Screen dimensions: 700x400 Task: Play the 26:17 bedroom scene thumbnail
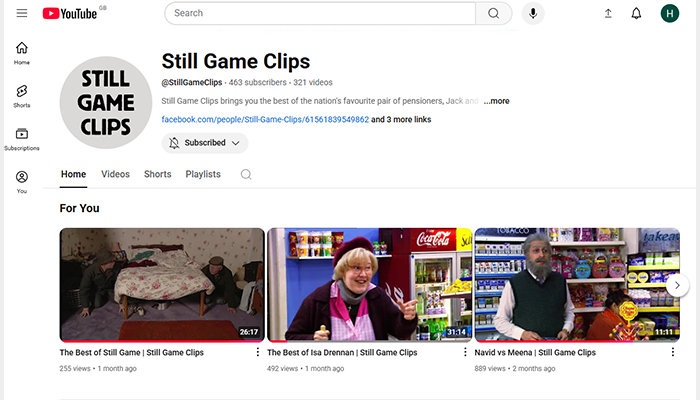[162, 285]
